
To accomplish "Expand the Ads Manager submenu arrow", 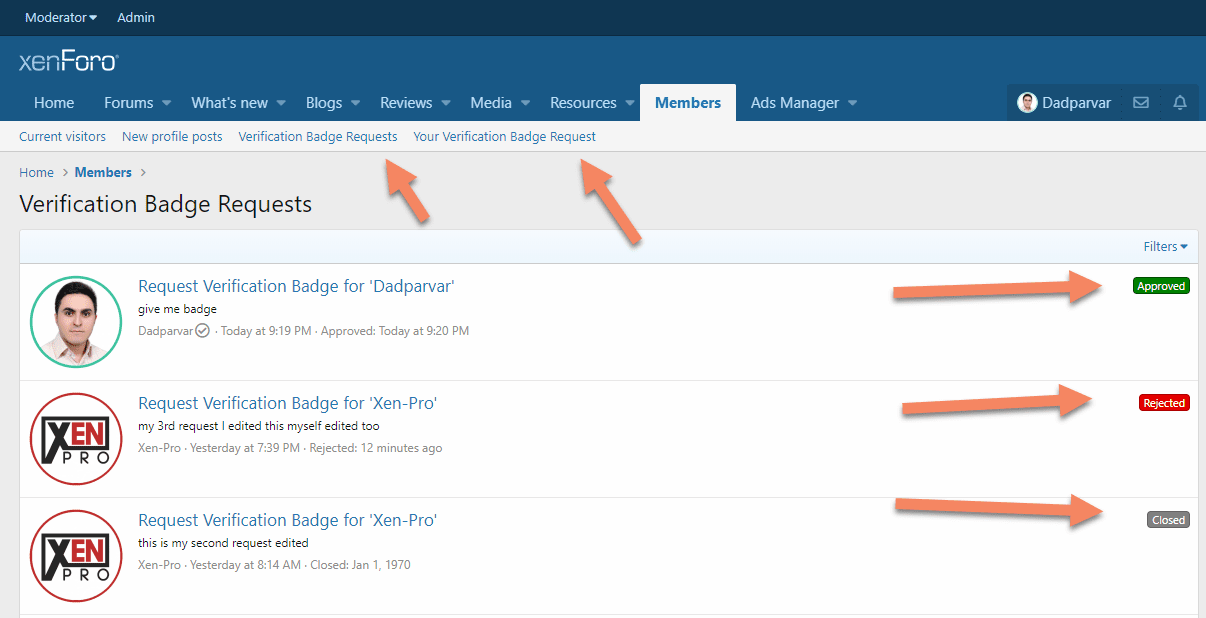I will point(853,103).
